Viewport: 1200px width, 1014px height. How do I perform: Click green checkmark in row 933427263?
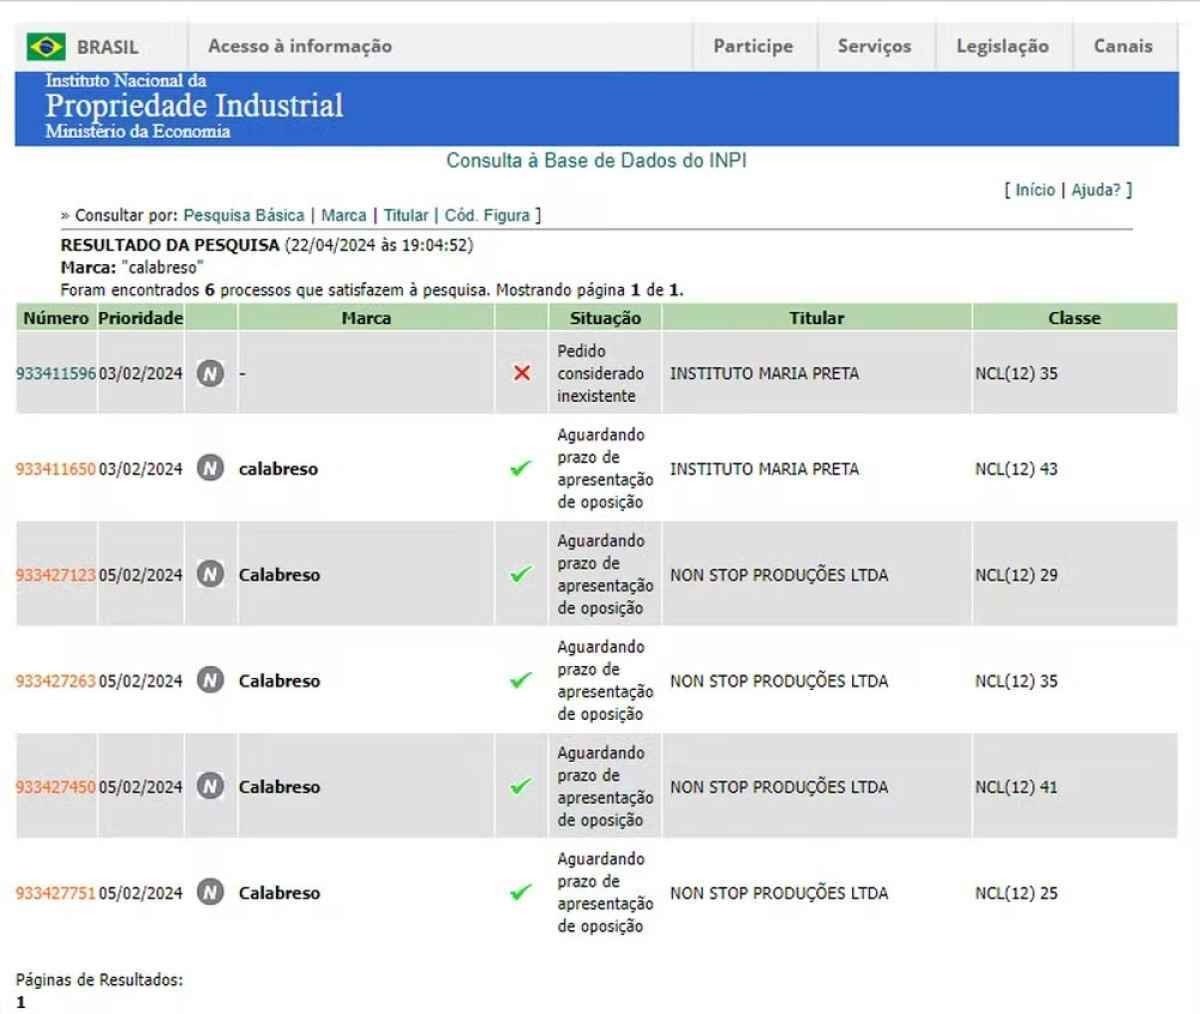[521, 680]
